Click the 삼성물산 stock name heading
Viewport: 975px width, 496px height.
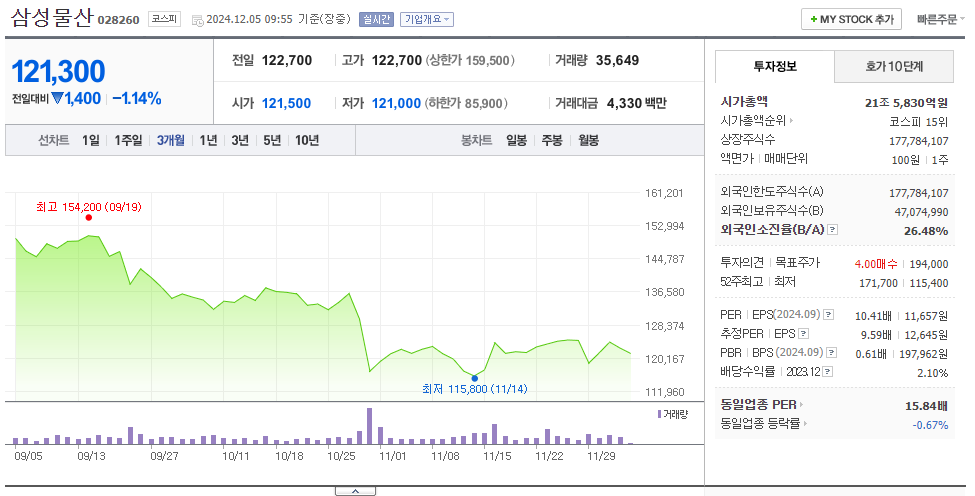pos(52,18)
